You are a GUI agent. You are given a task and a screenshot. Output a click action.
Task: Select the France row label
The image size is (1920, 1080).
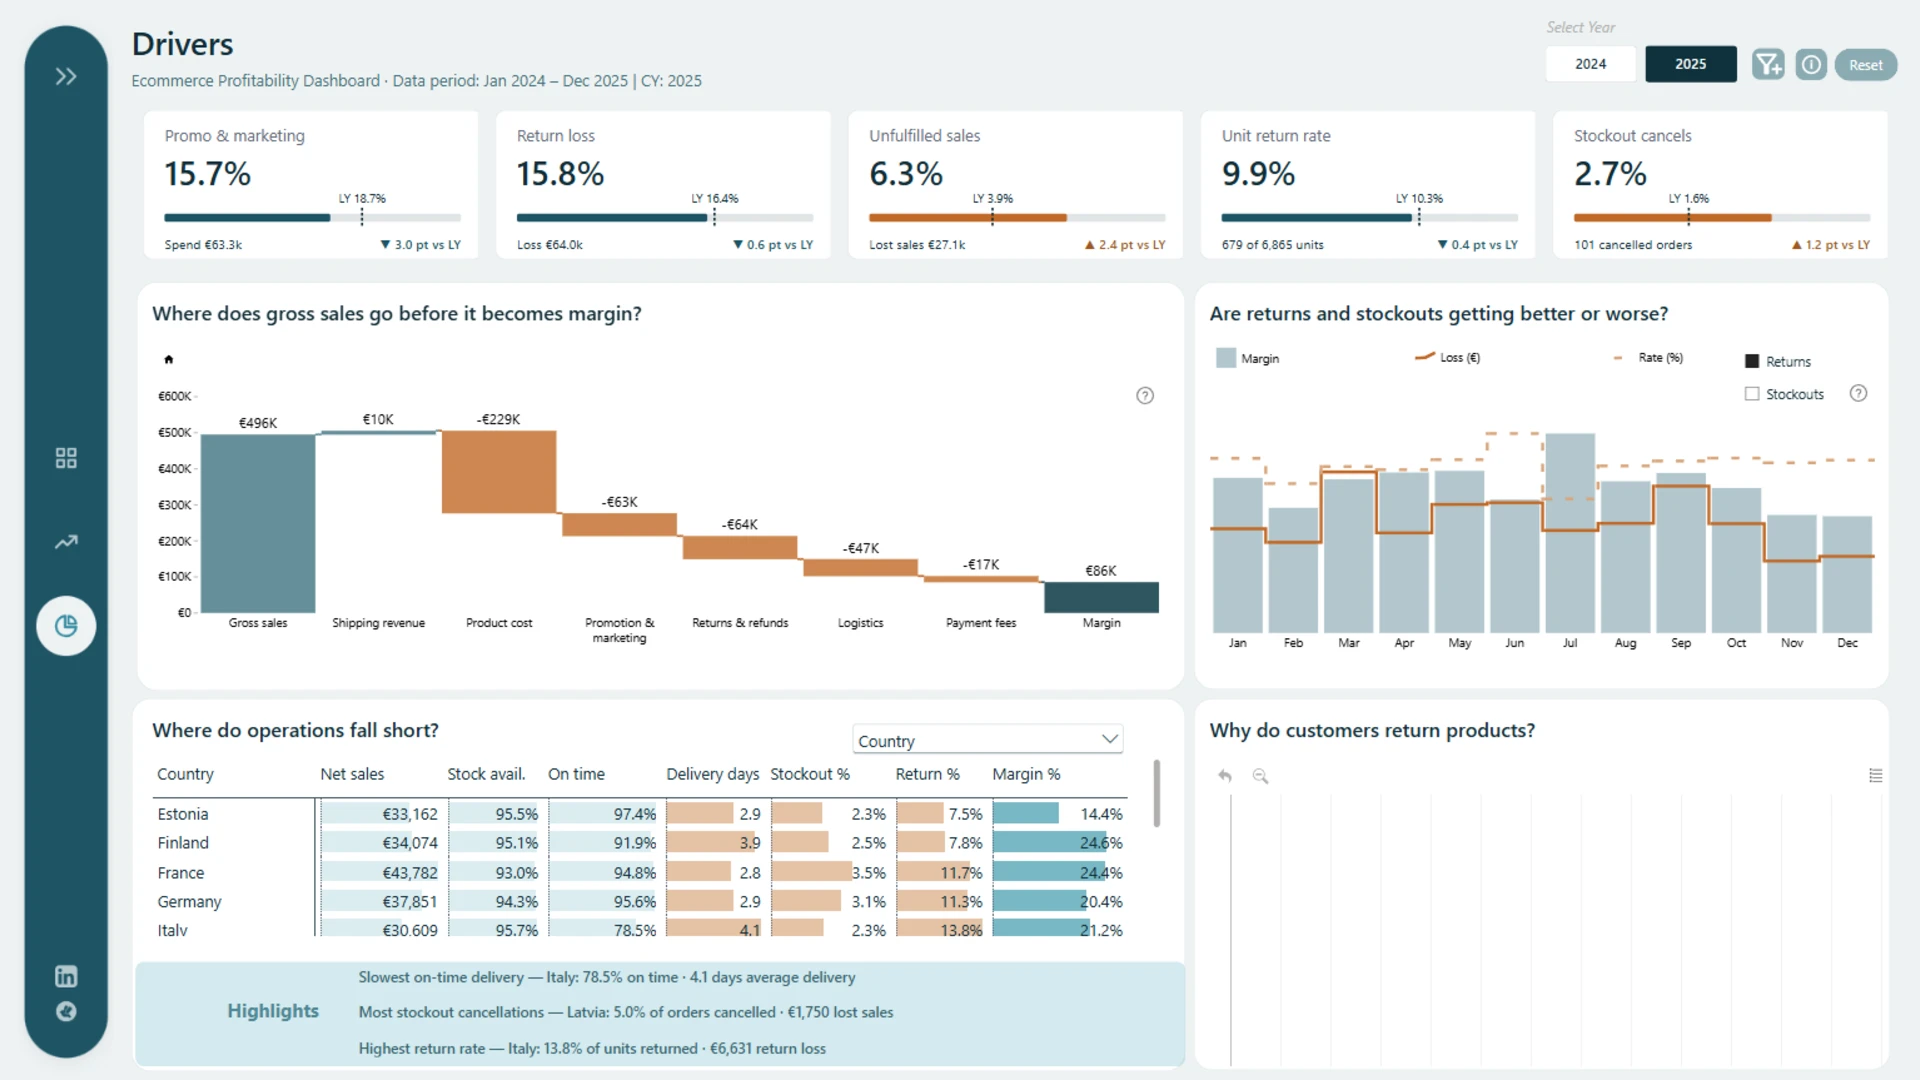181,873
